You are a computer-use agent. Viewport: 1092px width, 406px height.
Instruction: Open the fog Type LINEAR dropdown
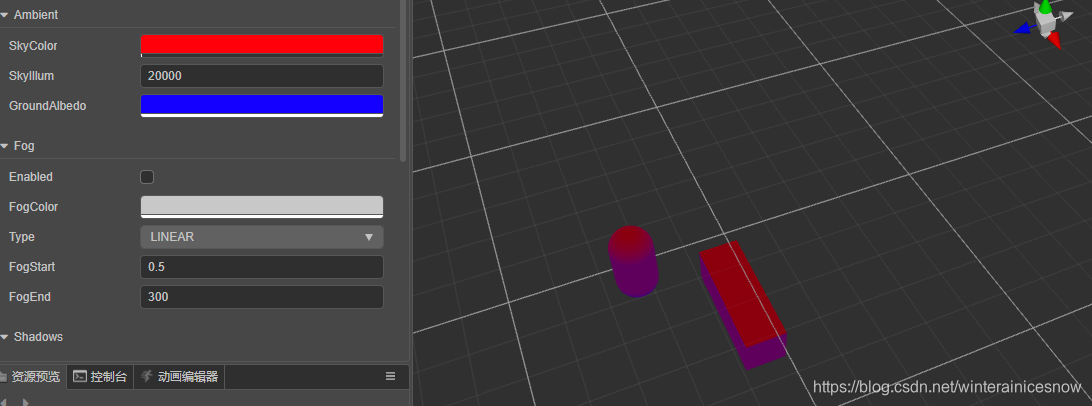(x=262, y=237)
